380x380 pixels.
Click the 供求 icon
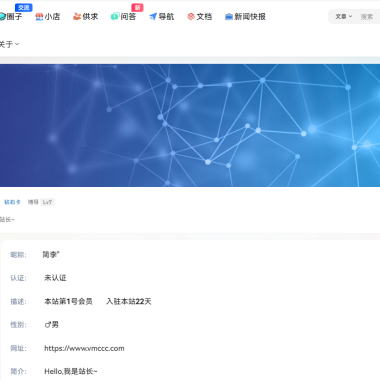pyautogui.click(x=77, y=17)
